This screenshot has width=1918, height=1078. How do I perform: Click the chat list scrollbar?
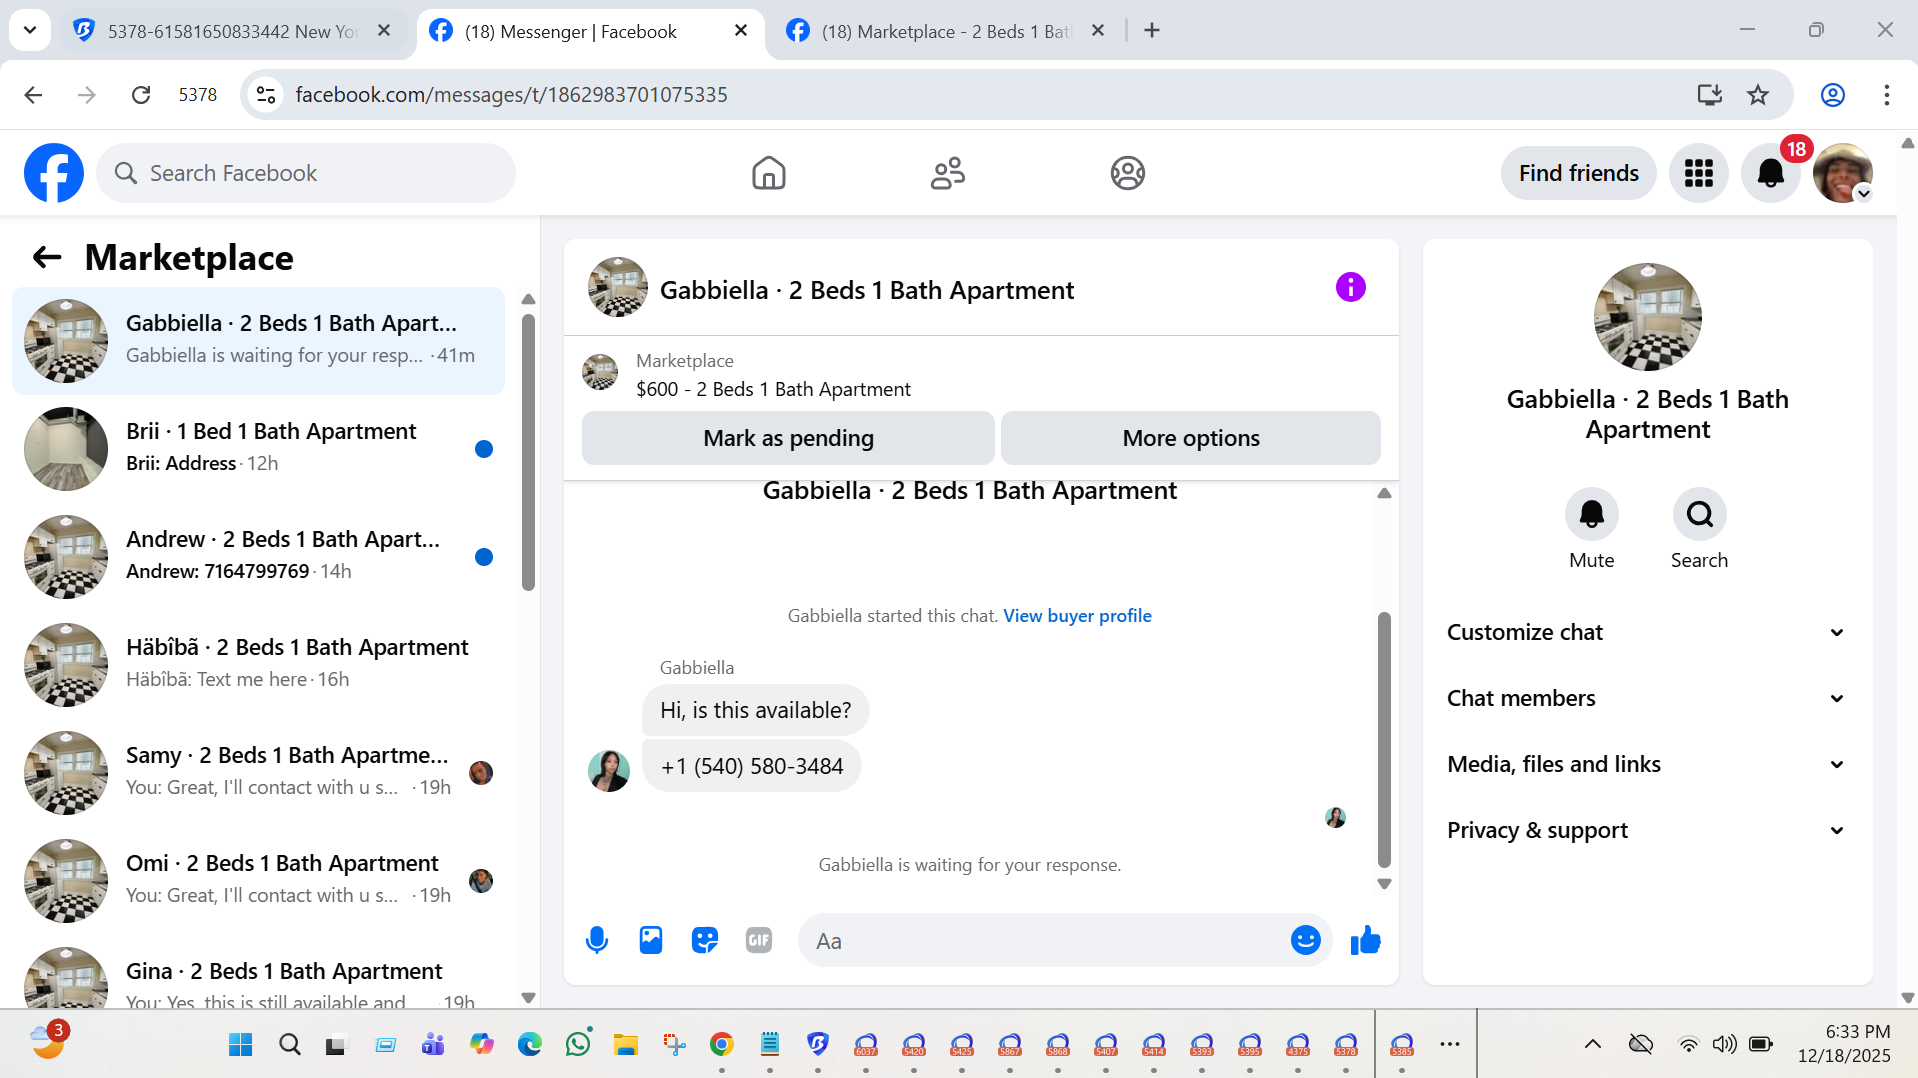(528, 452)
